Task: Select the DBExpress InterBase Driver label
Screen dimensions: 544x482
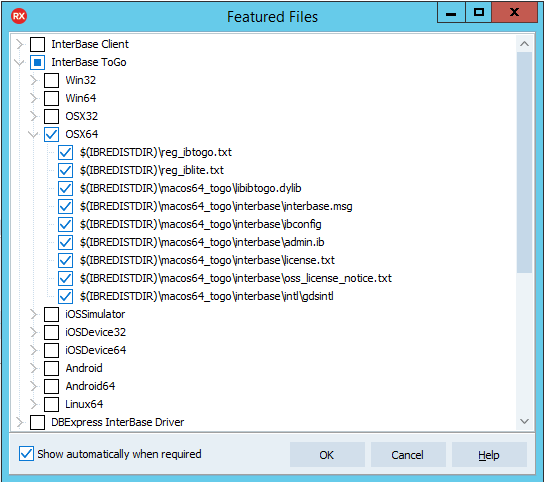Action: [118, 422]
